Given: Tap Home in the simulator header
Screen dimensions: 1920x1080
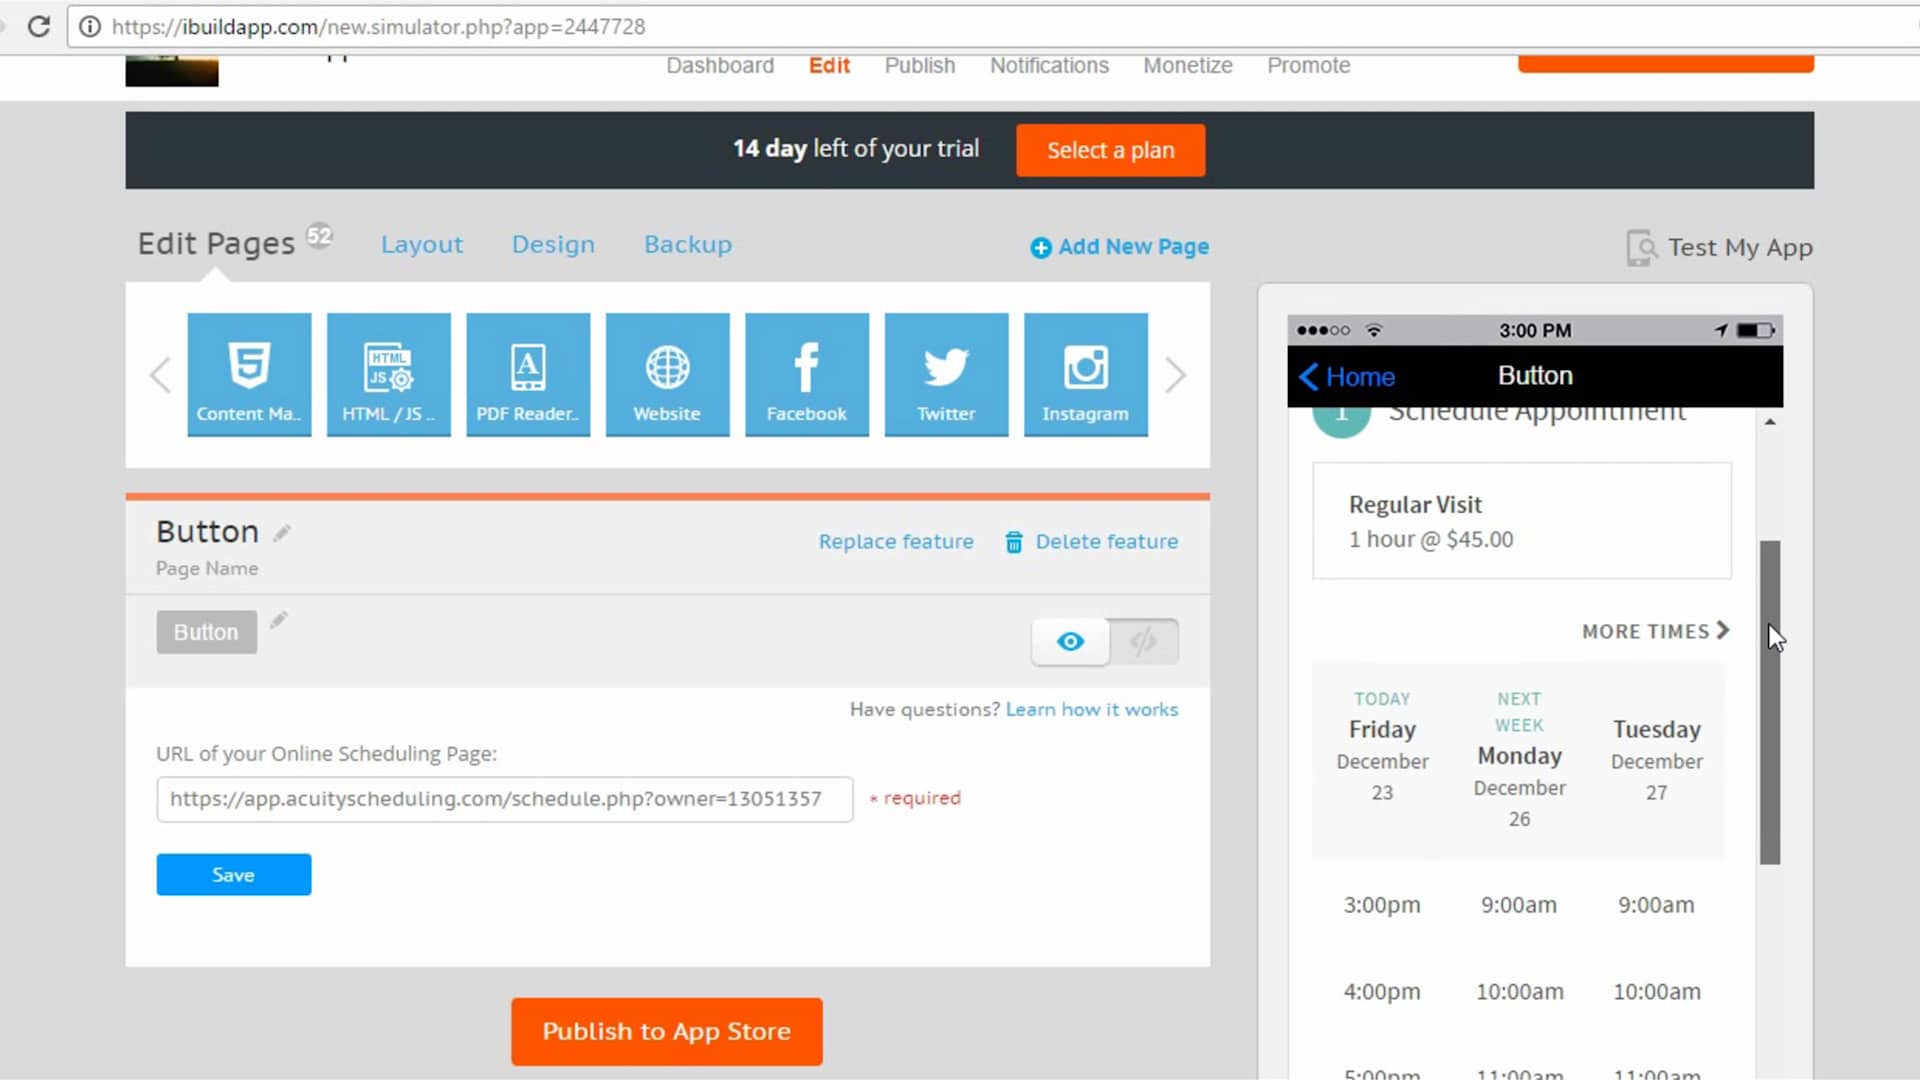Looking at the screenshot, I should (x=1360, y=377).
